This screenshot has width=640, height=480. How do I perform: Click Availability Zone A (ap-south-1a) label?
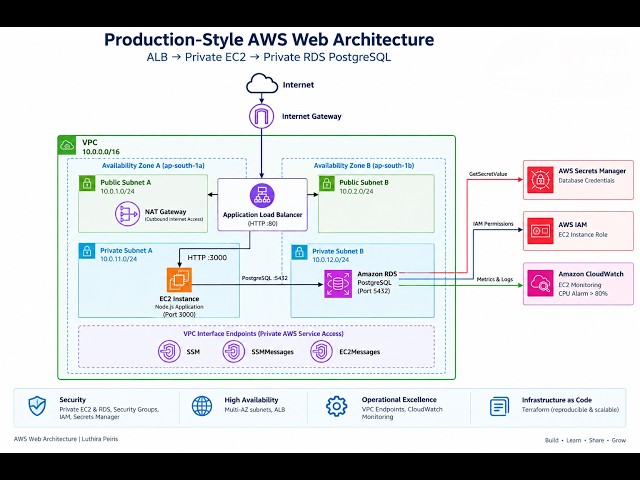(153, 166)
